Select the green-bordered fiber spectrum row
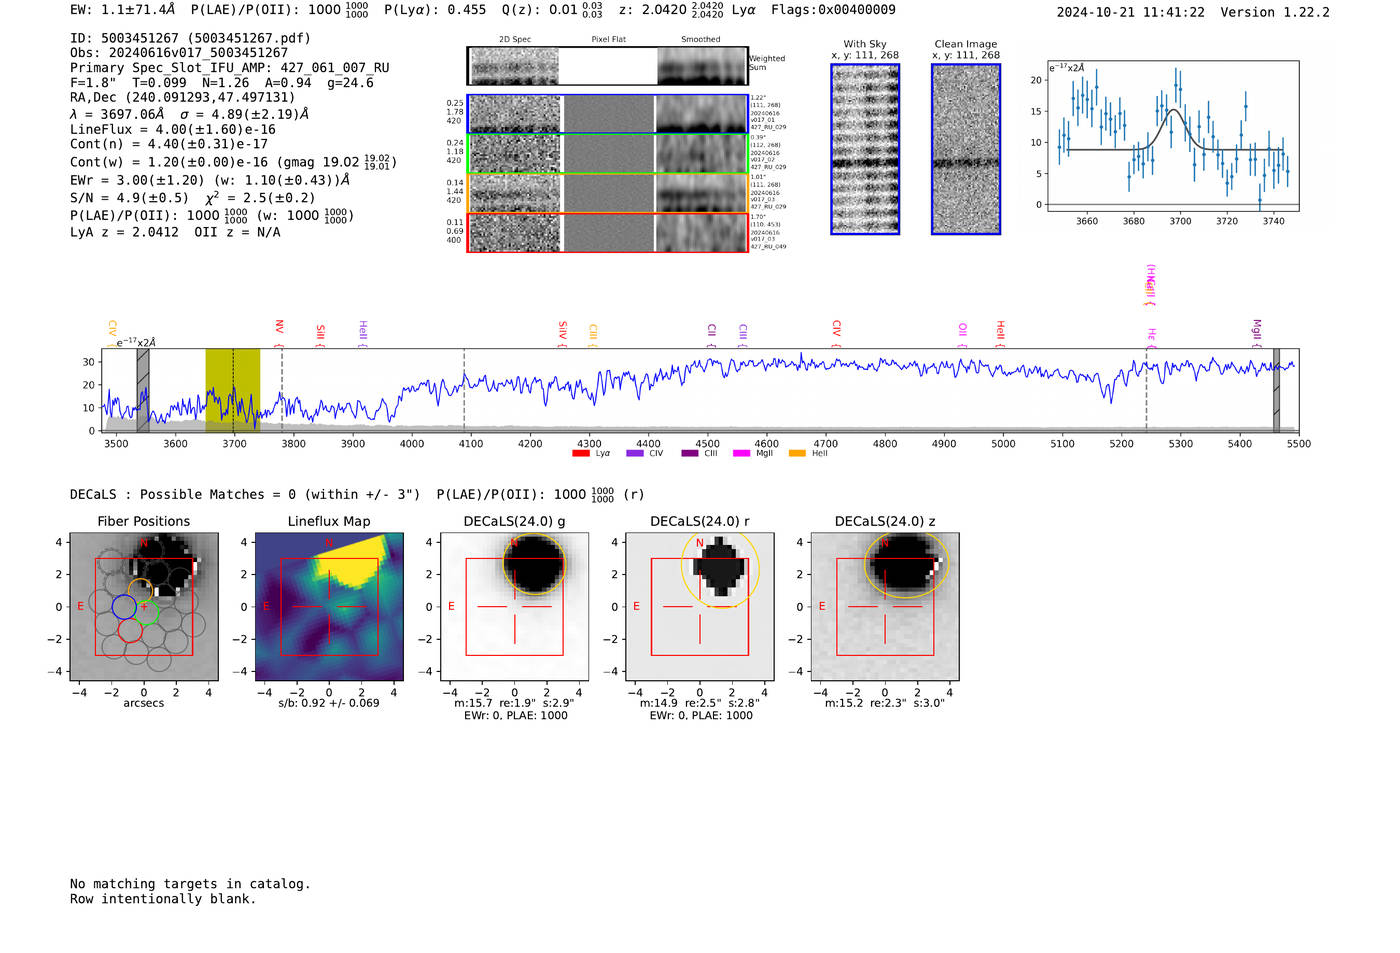1400x953 pixels. [607, 154]
